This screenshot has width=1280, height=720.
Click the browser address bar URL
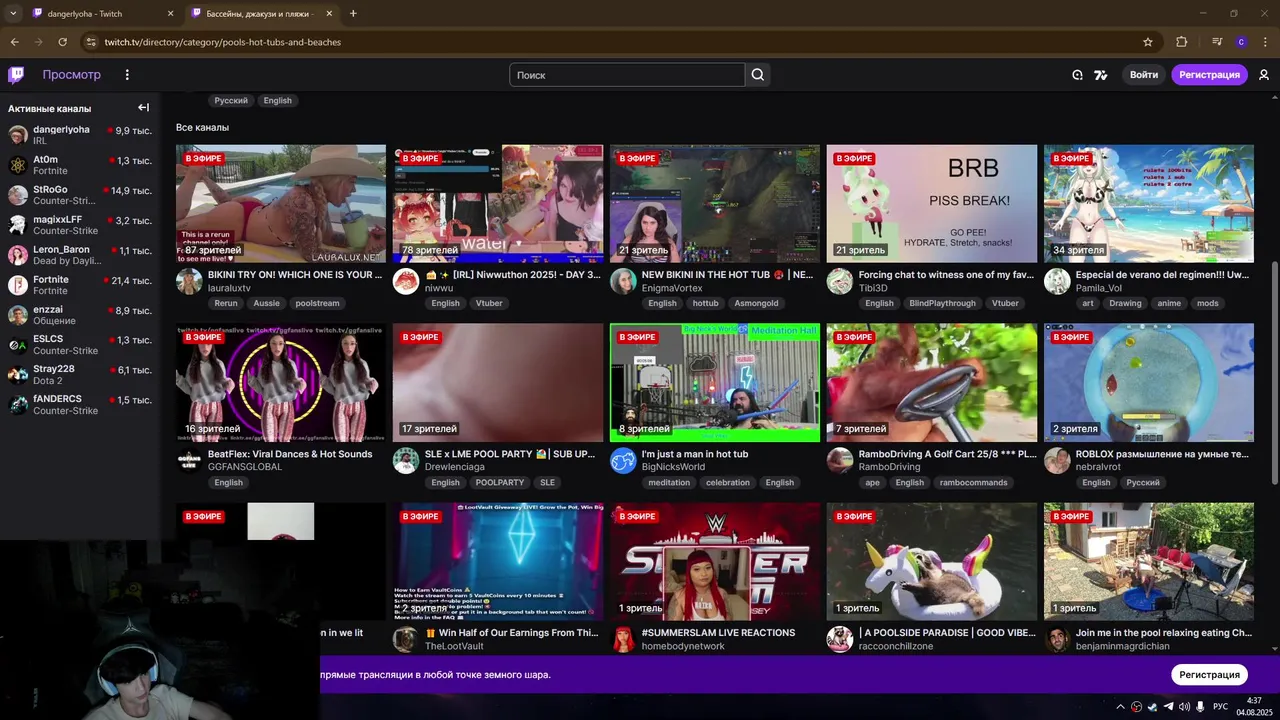[222, 42]
